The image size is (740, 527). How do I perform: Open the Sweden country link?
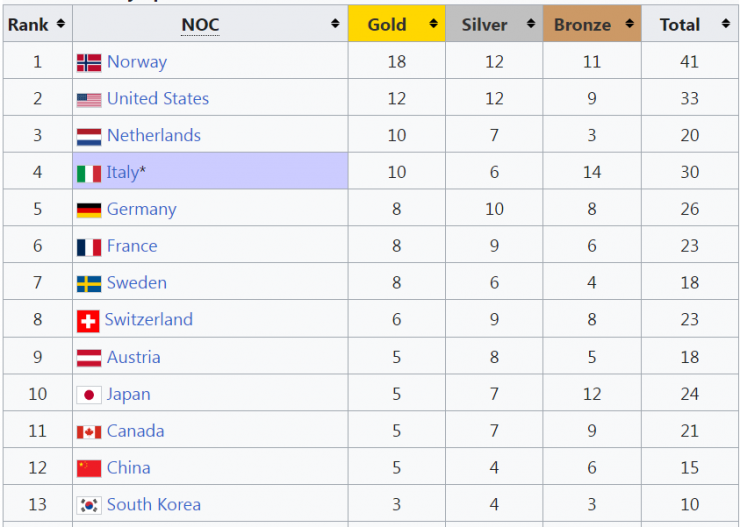click(x=137, y=283)
